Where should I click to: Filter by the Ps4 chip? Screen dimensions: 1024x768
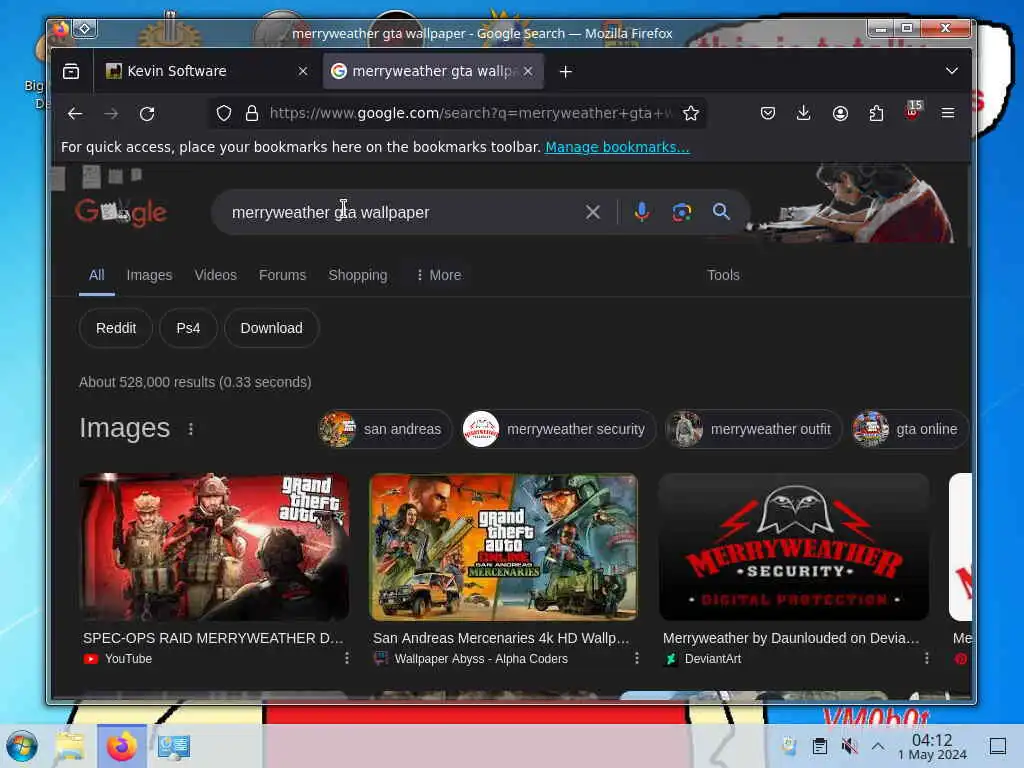point(188,328)
